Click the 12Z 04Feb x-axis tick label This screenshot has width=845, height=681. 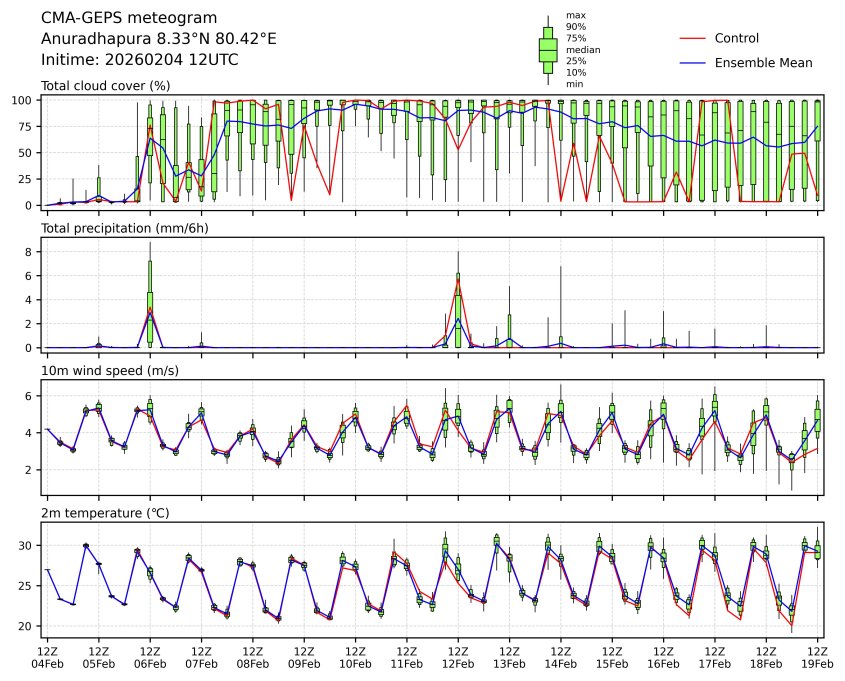coord(47,657)
